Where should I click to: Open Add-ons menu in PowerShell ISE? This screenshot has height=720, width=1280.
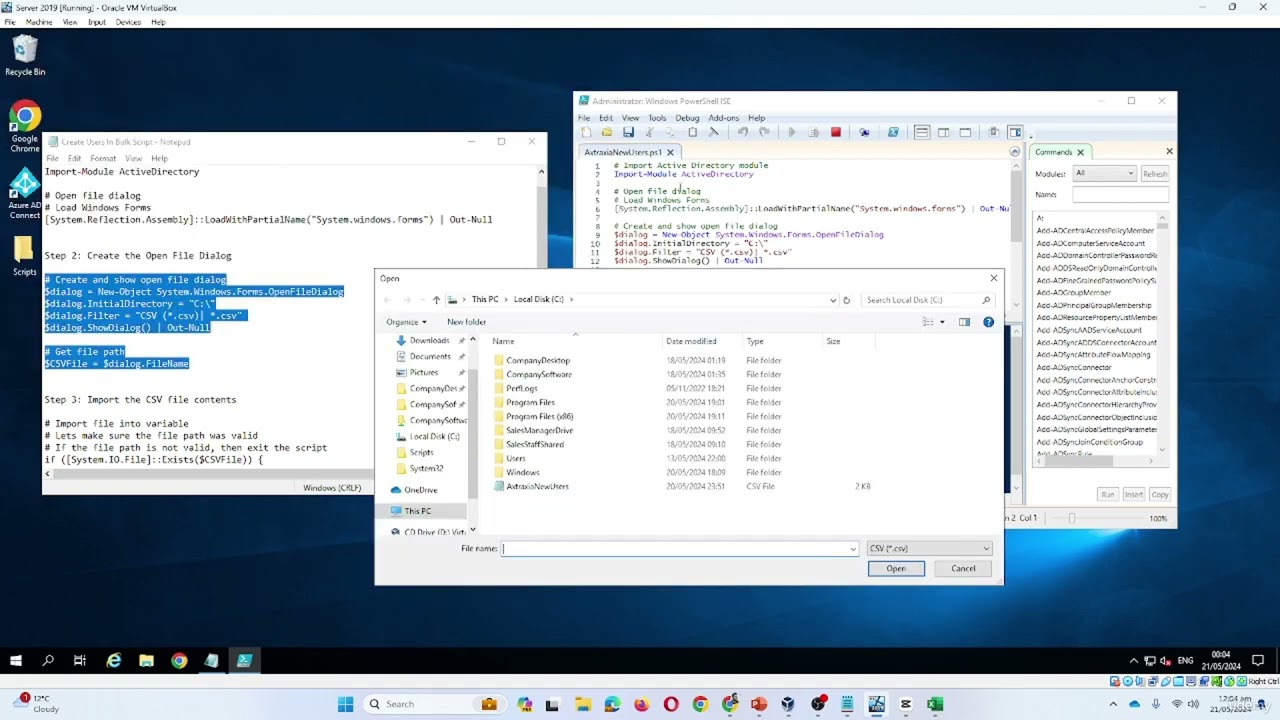[x=723, y=118]
